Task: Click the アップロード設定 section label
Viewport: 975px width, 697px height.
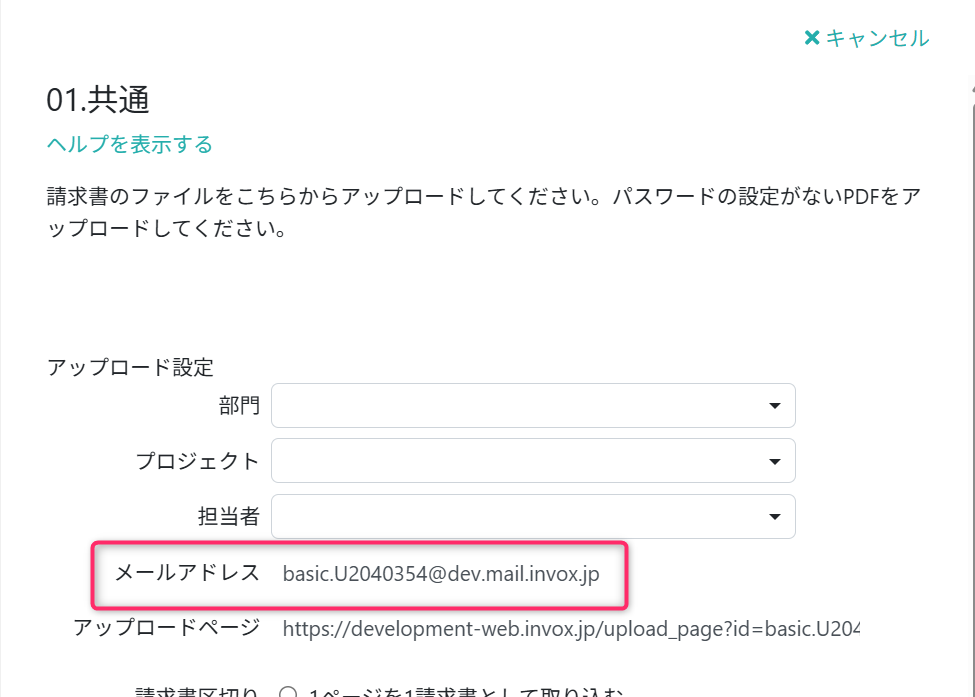Action: pyautogui.click(x=130, y=367)
